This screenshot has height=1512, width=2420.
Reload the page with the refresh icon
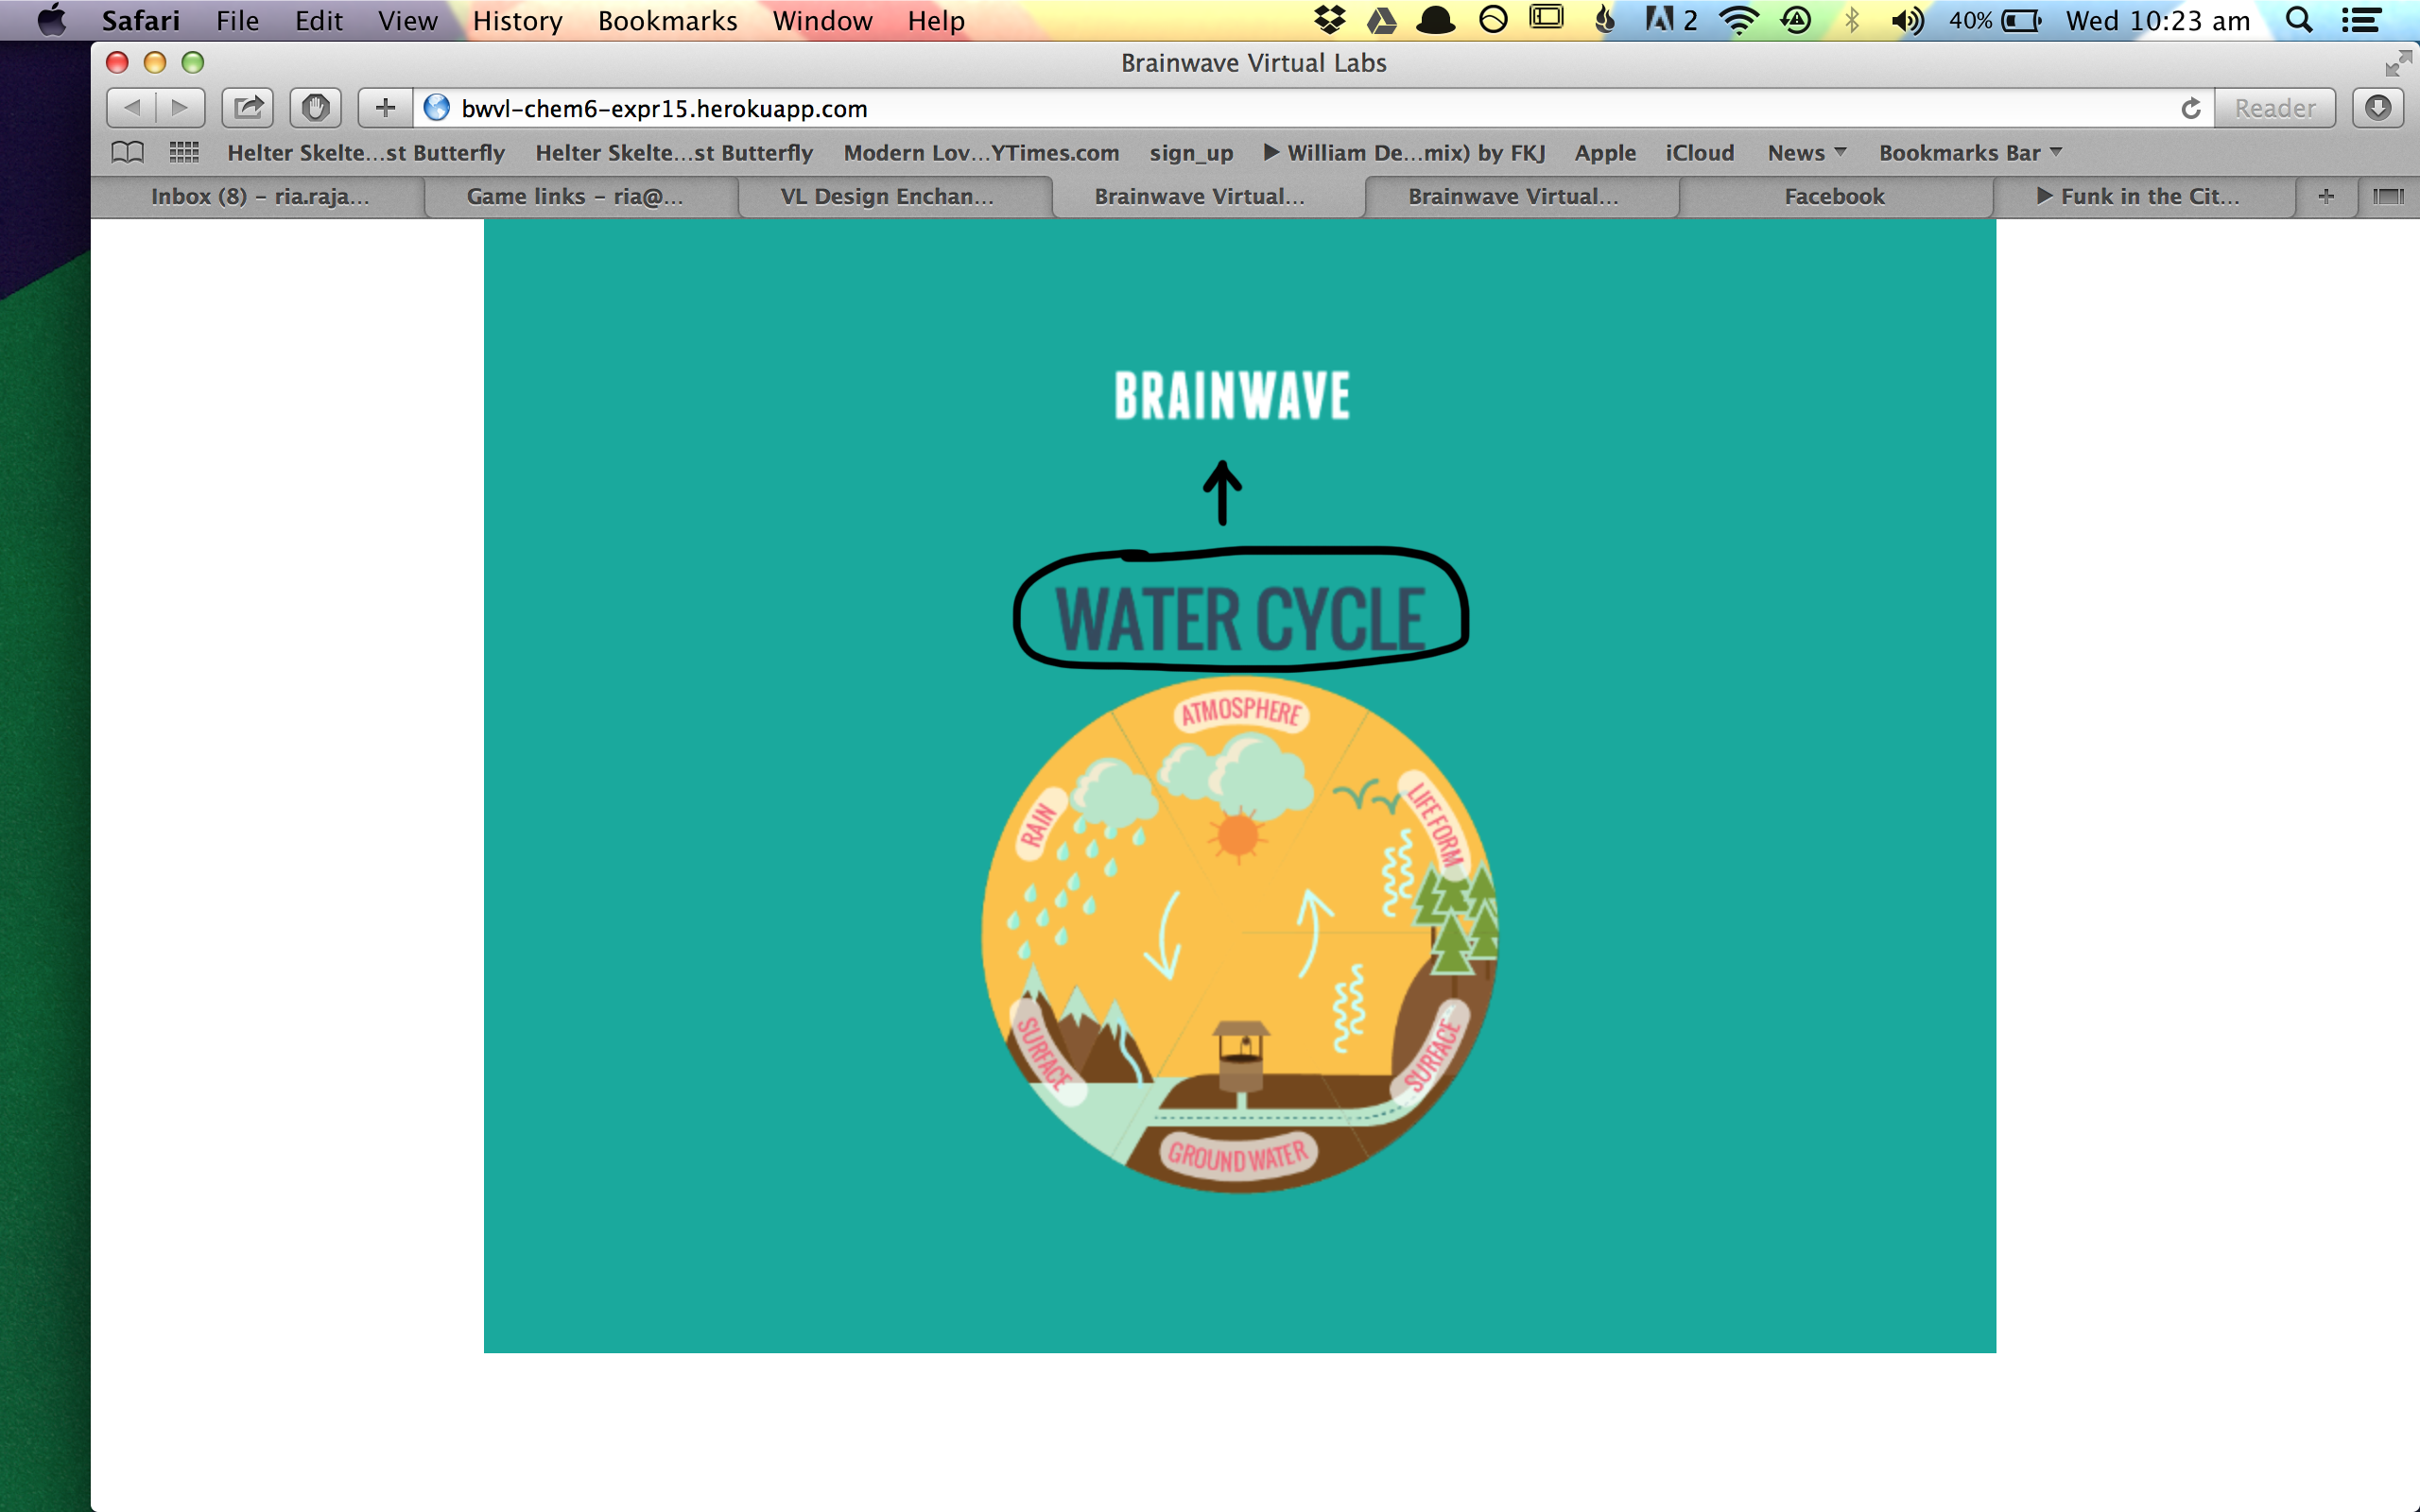coord(2190,108)
